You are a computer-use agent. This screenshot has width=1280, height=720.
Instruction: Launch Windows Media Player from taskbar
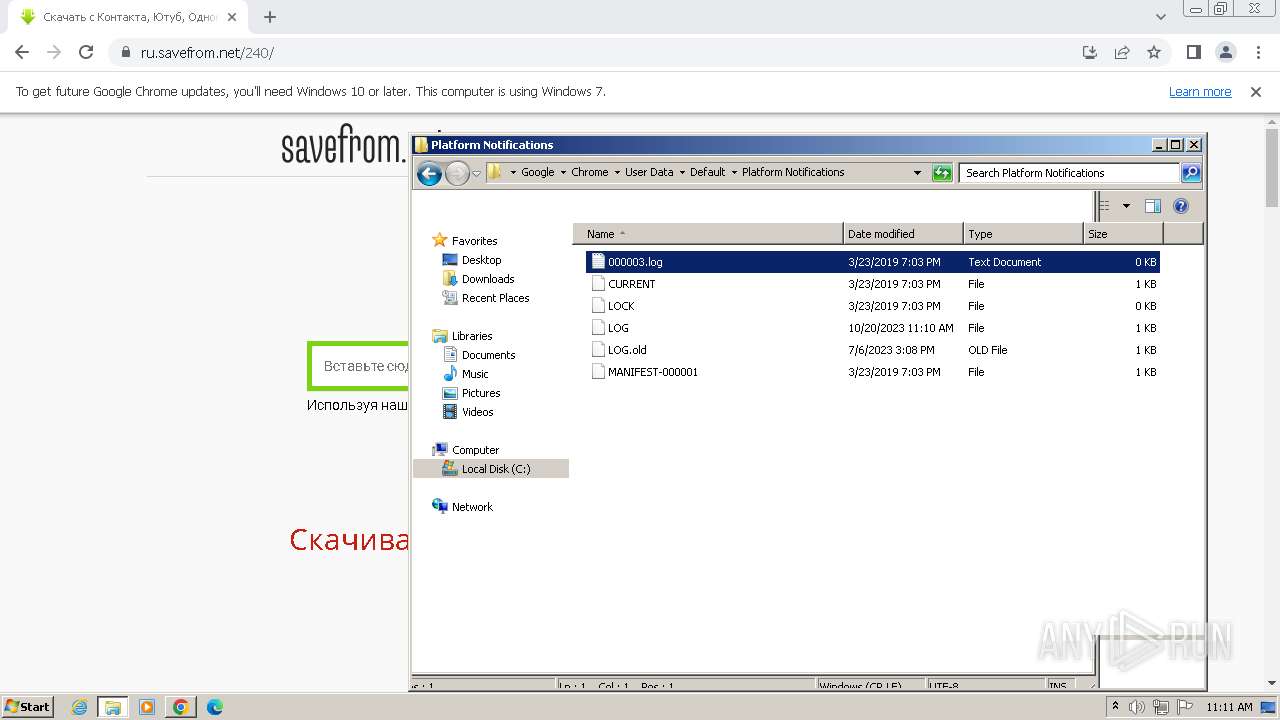pos(147,707)
